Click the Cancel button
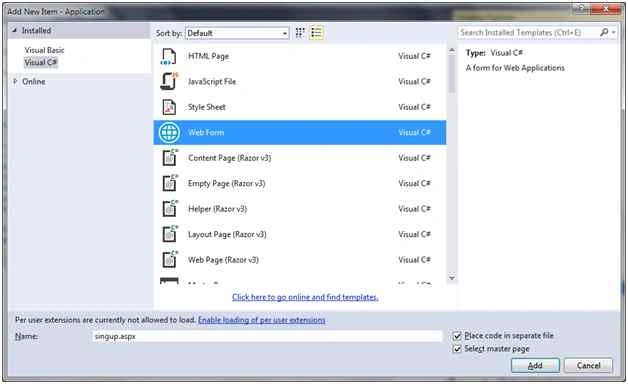This screenshot has width=628, height=384. tap(588, 365)
